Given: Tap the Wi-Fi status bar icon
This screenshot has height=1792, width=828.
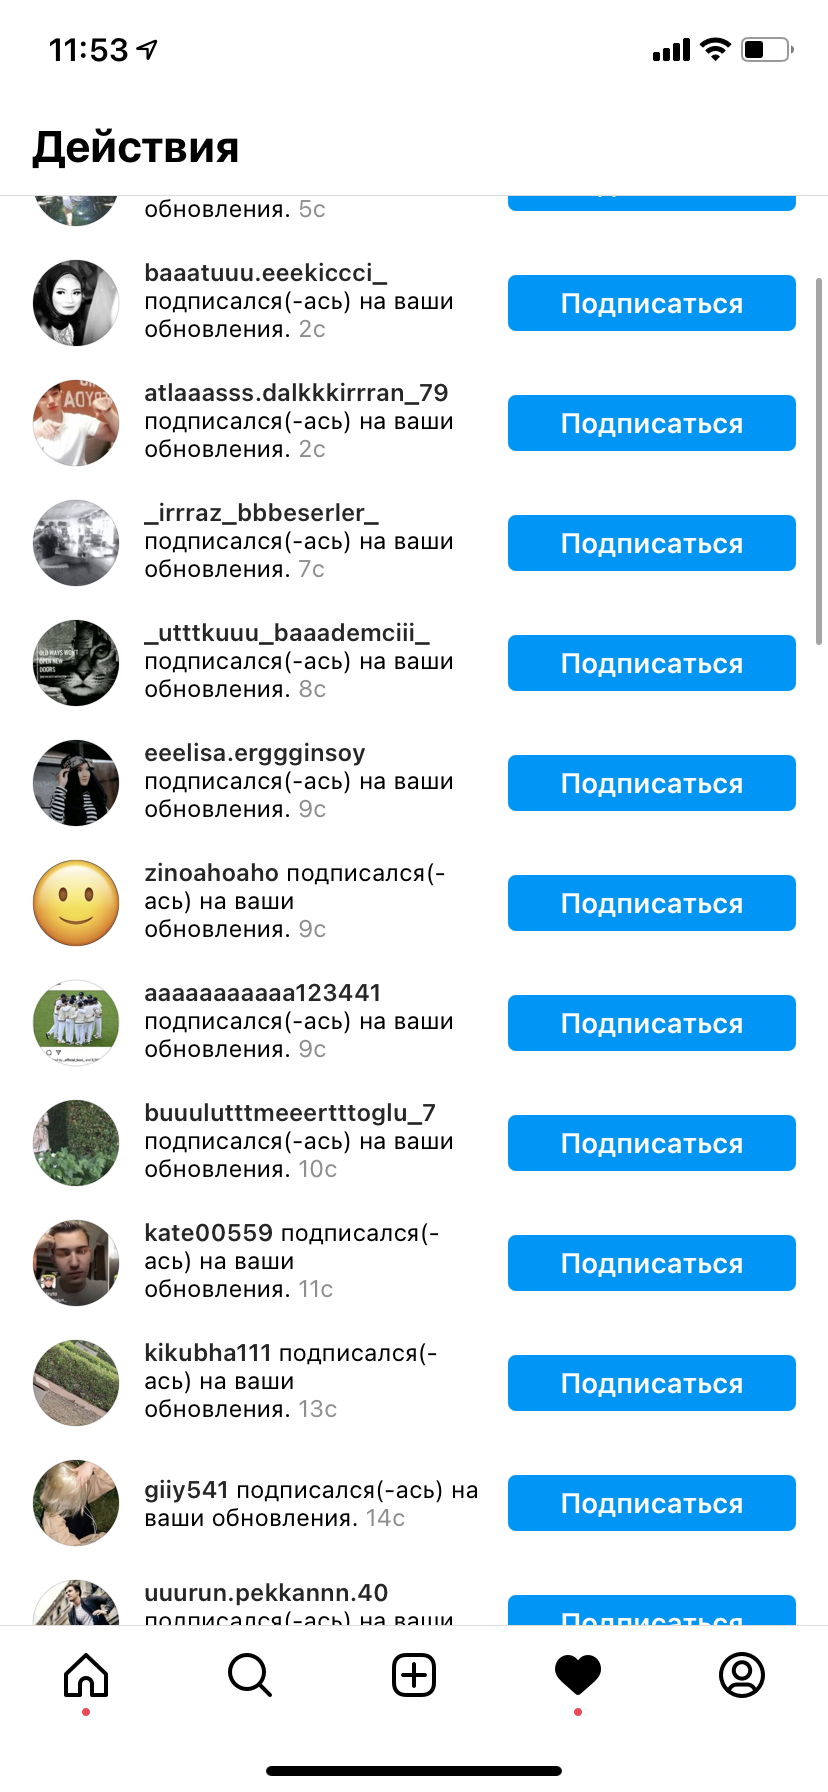Looking at the screenshot, I should coord(715,49).
